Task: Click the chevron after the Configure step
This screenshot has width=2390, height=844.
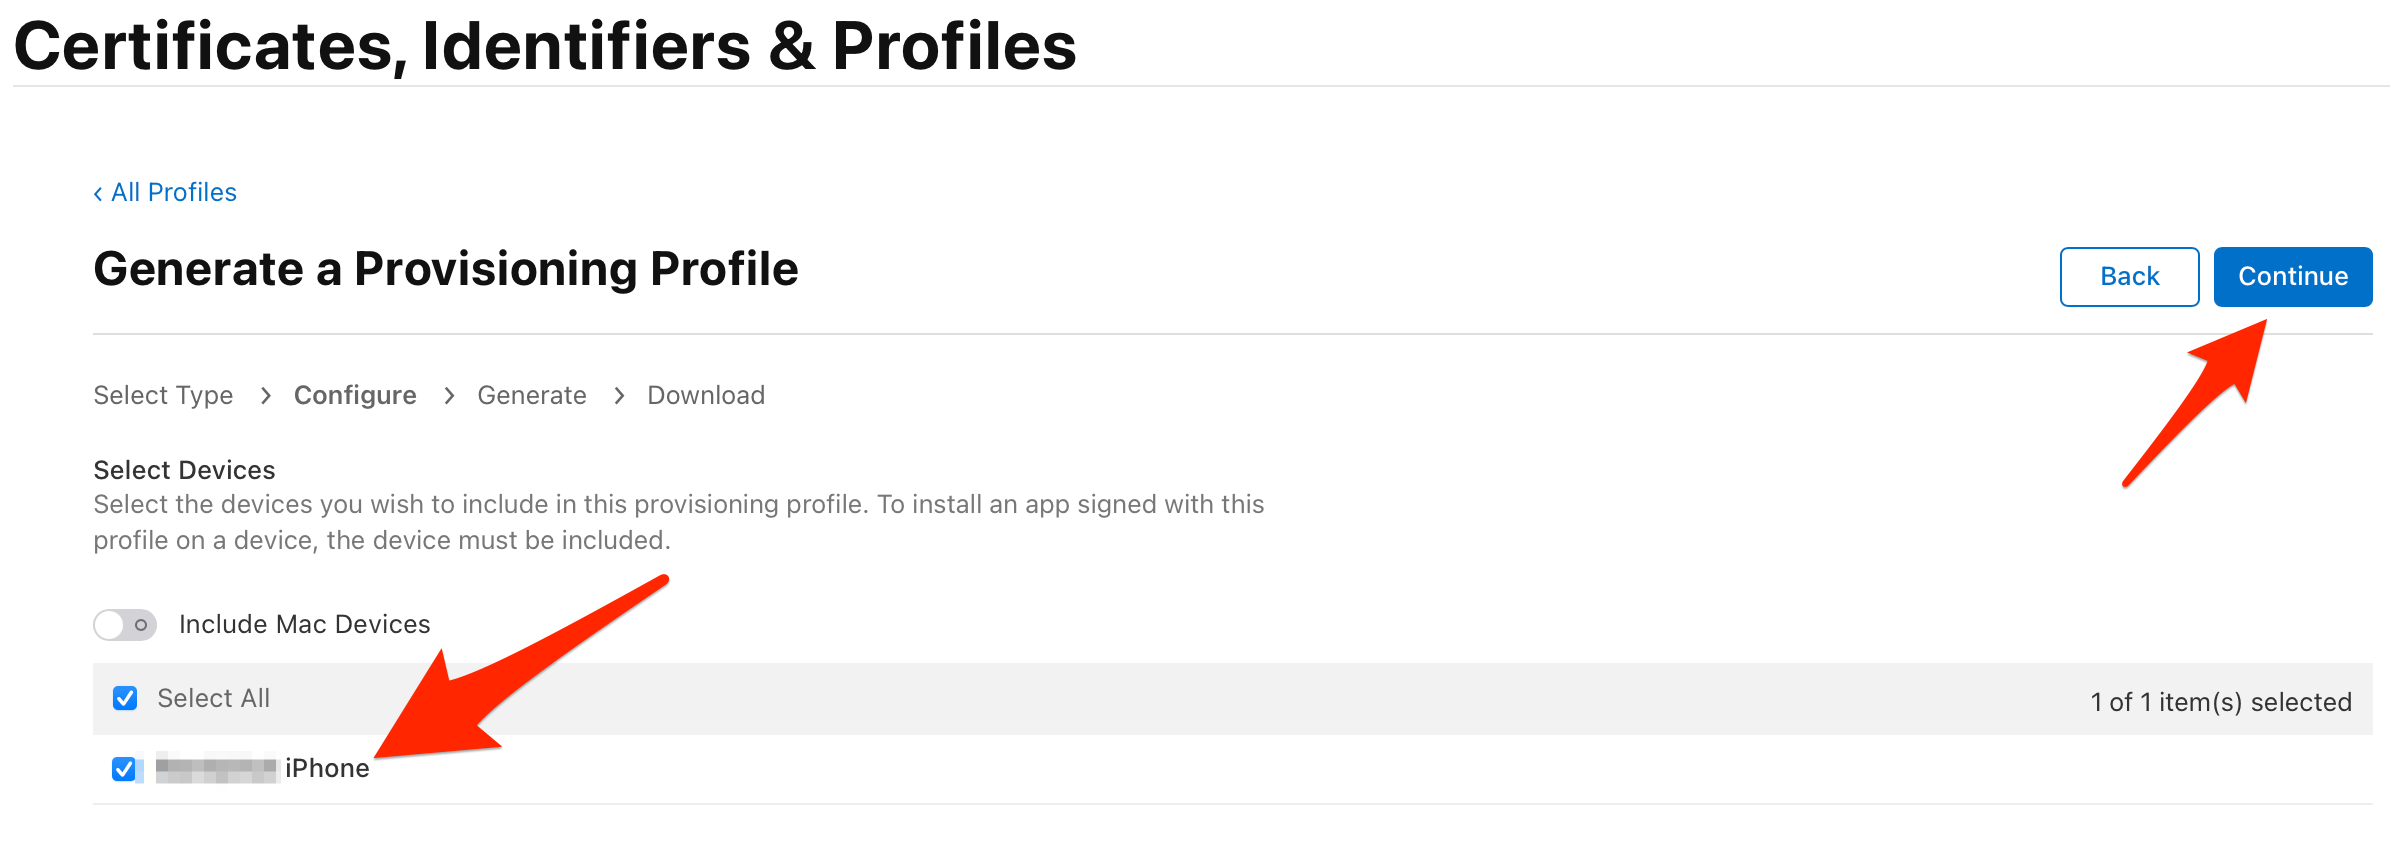Action: pyautogui.click(x=449, y=396)
